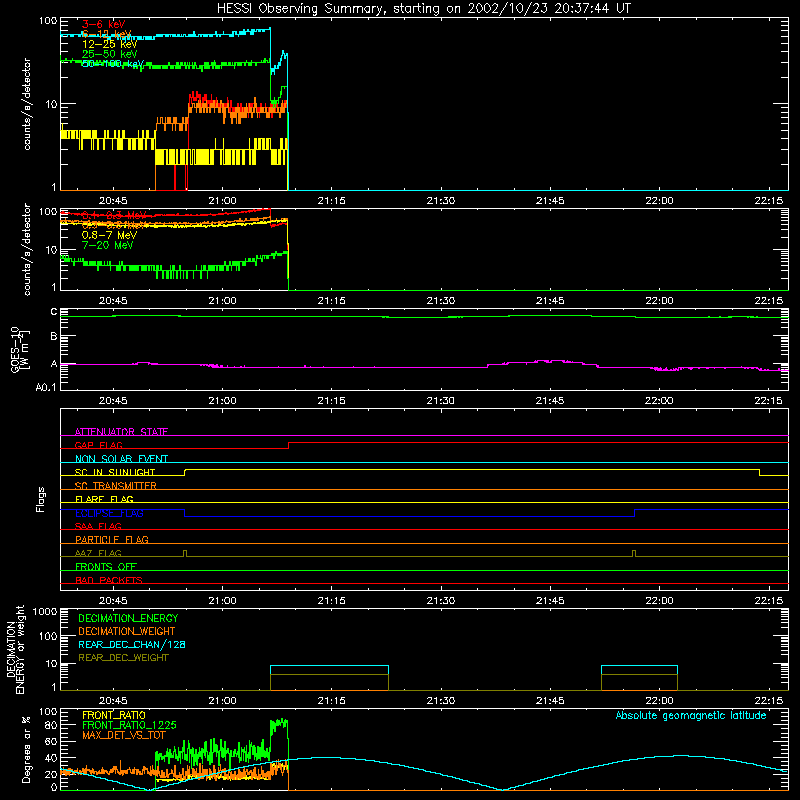The image size is (800, 800).
Task: Select the FLARE_FLAG label
Action: coord(104,499)
